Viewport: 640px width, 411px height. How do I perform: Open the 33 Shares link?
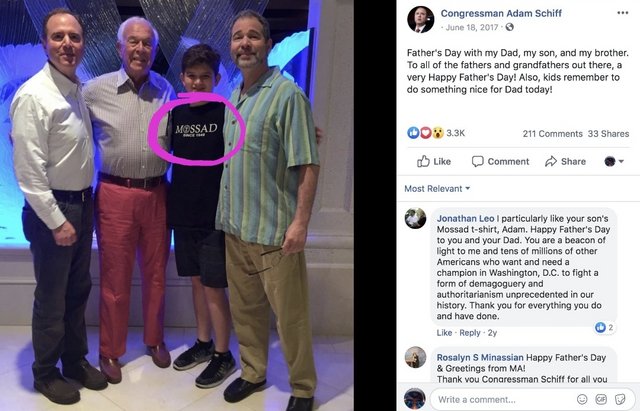coord(608,133)
